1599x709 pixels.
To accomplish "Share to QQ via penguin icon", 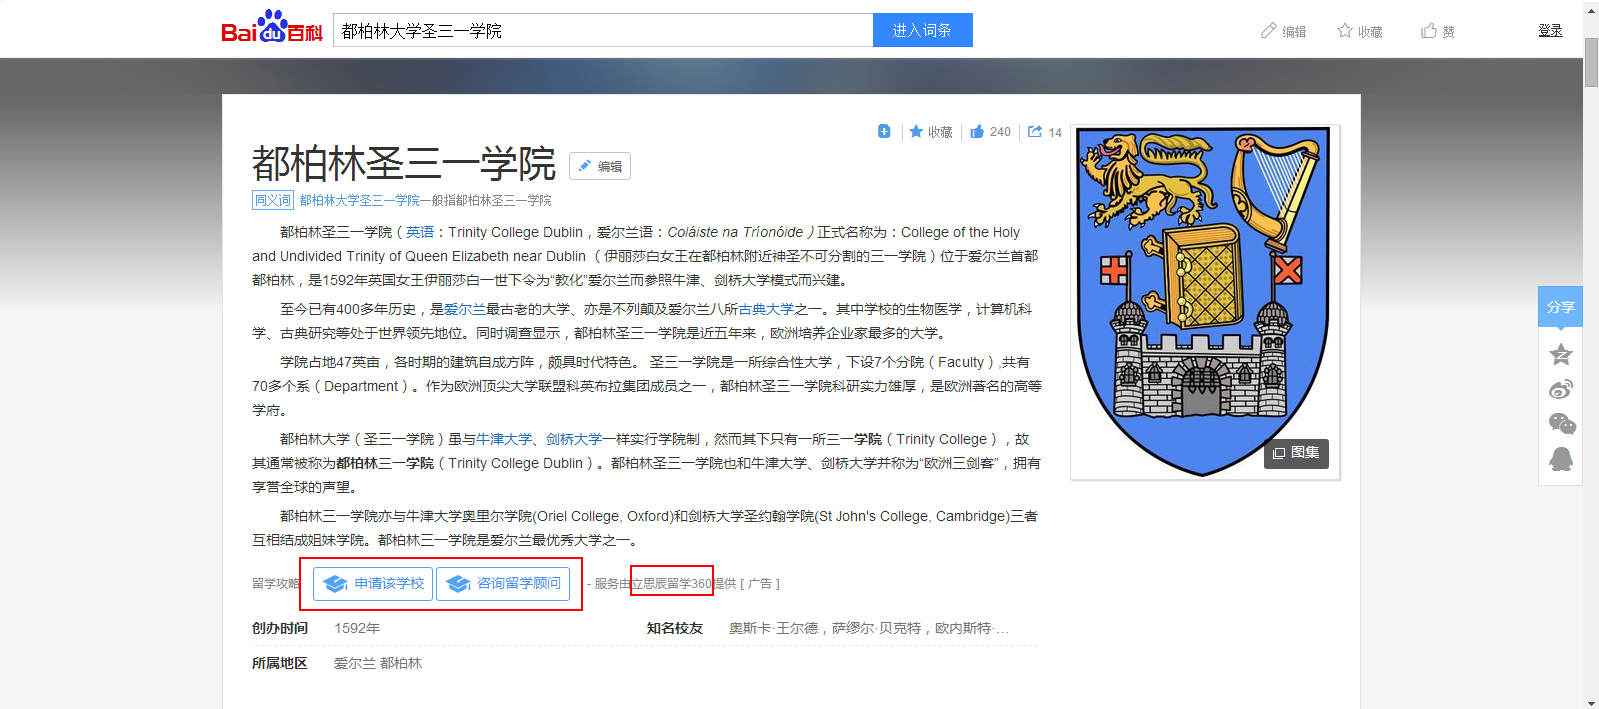I will [x=1560, y=459].
